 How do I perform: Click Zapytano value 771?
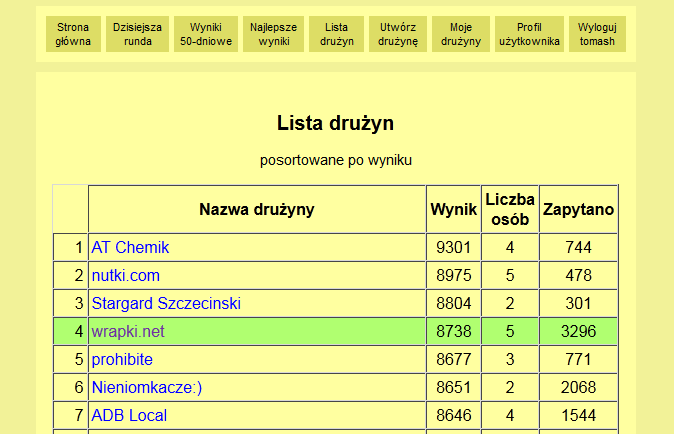[x=578, y=359]
